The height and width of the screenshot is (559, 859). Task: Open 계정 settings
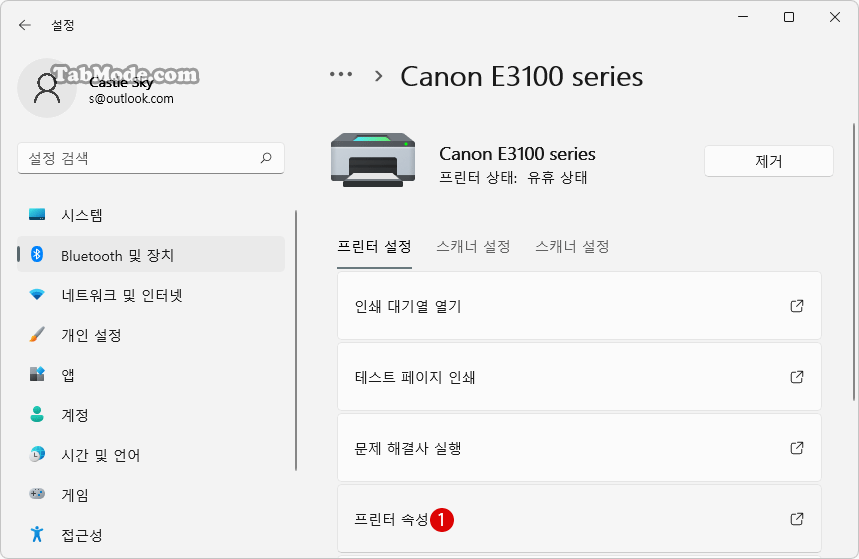click(151, 415)
